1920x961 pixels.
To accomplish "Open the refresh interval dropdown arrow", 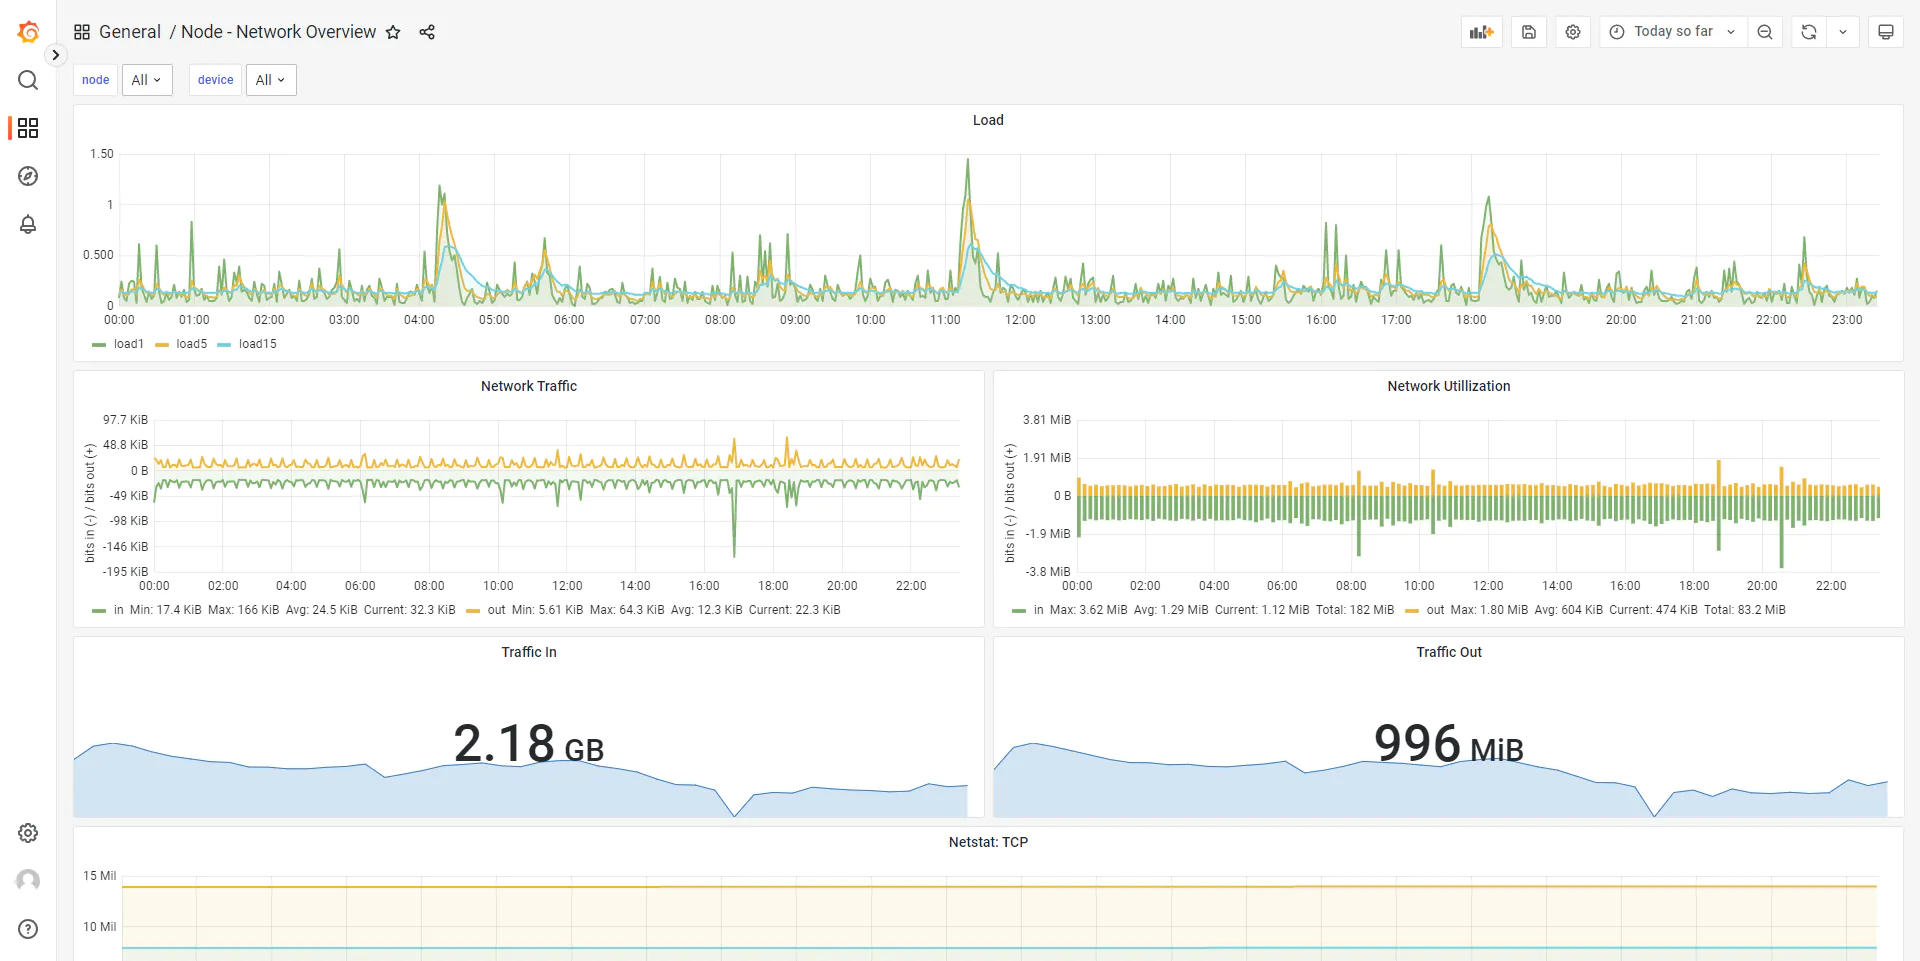I will pyautogui.click(x=1843, y=32).
